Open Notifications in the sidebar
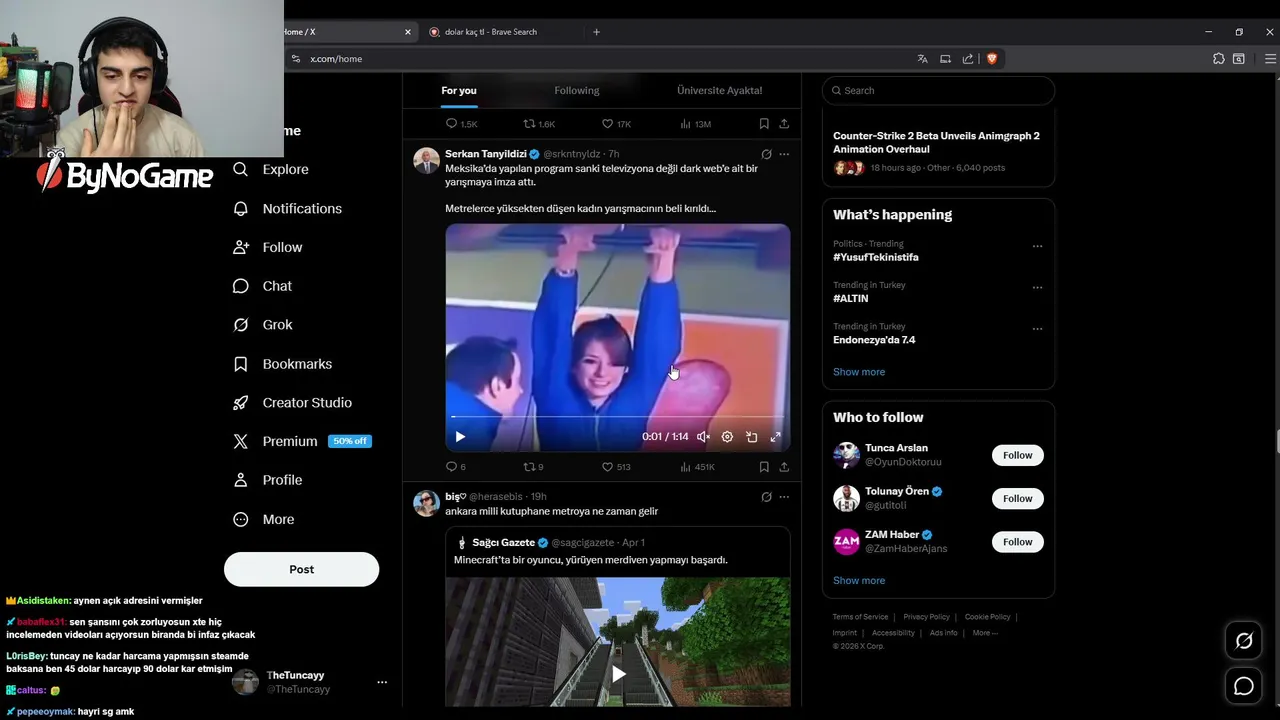This screenshot has height=720, width=1280. pos(287,208)
